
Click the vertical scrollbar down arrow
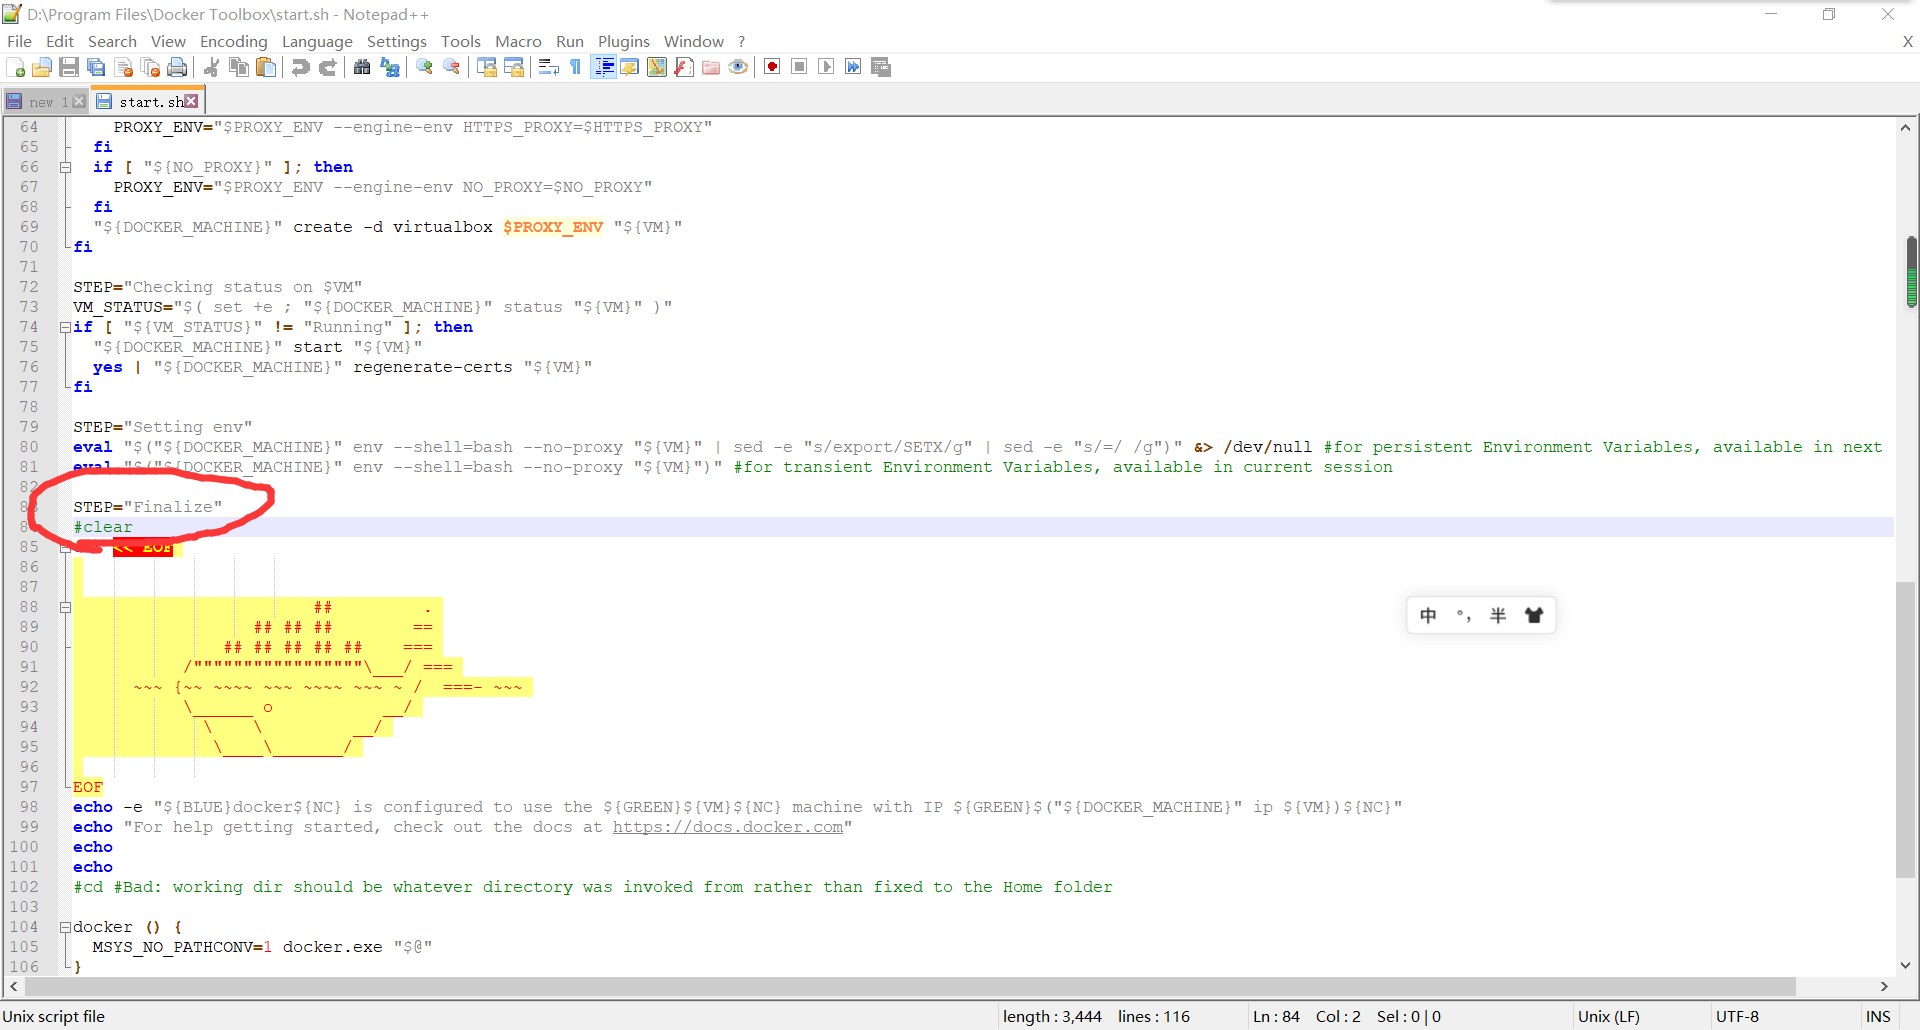tap(1906, 965)
